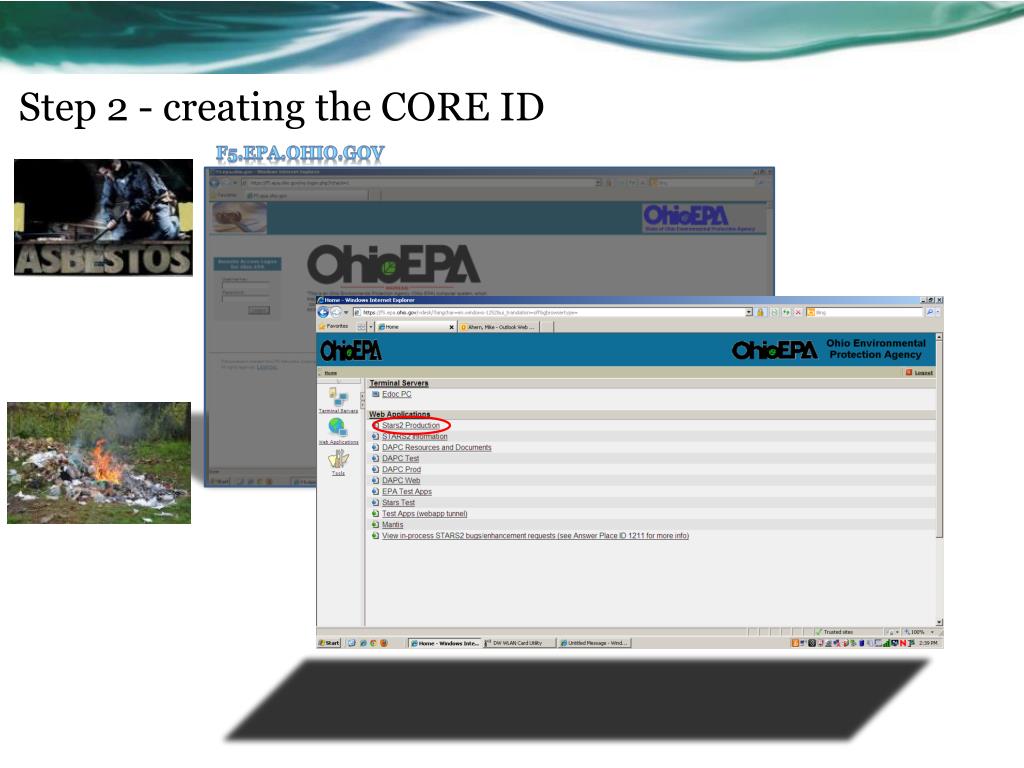
Task: Click DW WLAN Card Utility taskbar button
Action: [520, 643]
